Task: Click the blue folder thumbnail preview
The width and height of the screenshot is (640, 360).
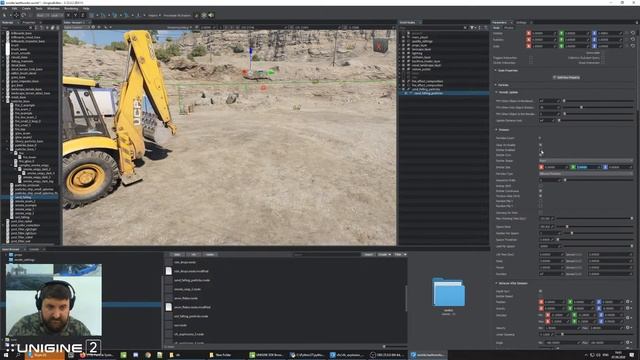Action: [449, 292]
